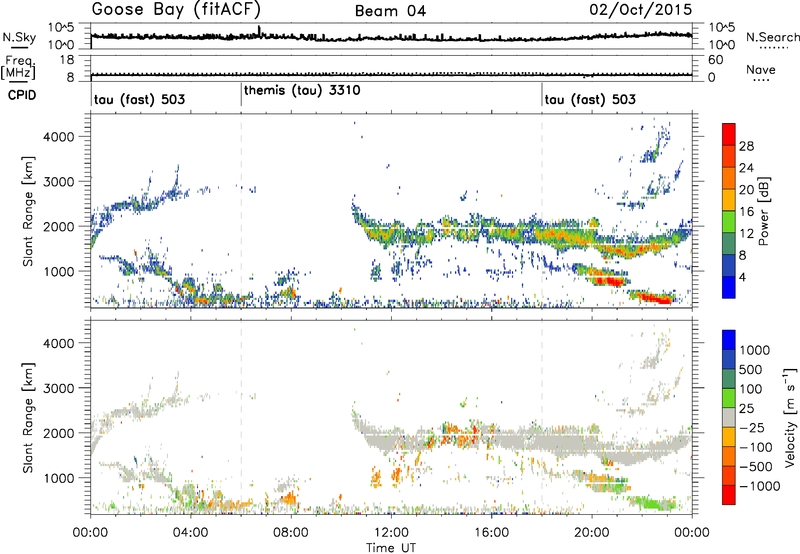Click the red power echo near 22:40 at 400 km
The height and width of the screenshot is (554, 800).
(657, 297)
